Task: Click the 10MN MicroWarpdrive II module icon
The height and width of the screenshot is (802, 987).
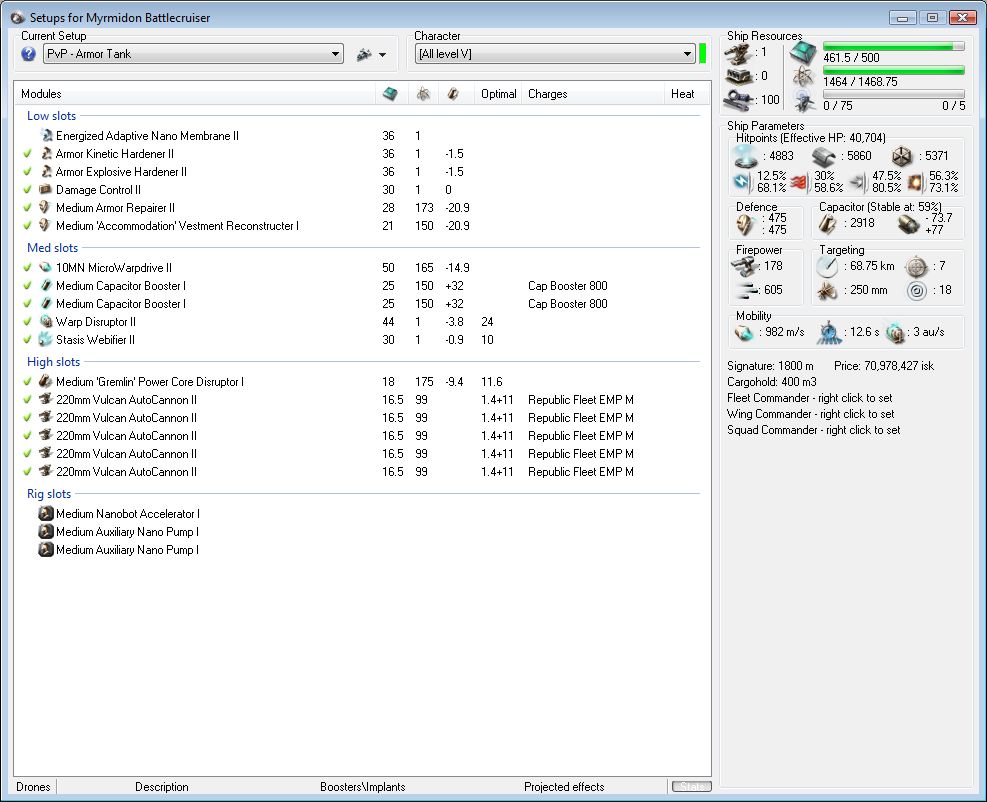Action: click(46, 268)
